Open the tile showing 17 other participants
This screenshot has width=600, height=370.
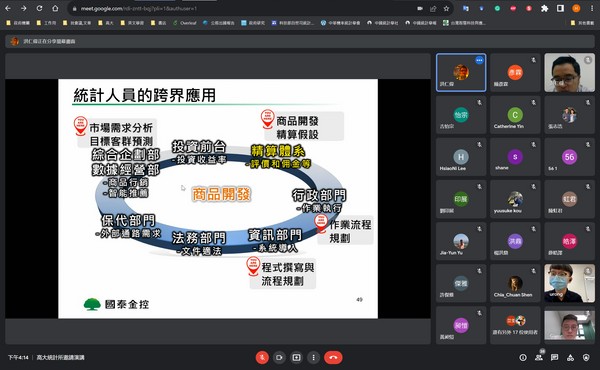coord(515,325)
